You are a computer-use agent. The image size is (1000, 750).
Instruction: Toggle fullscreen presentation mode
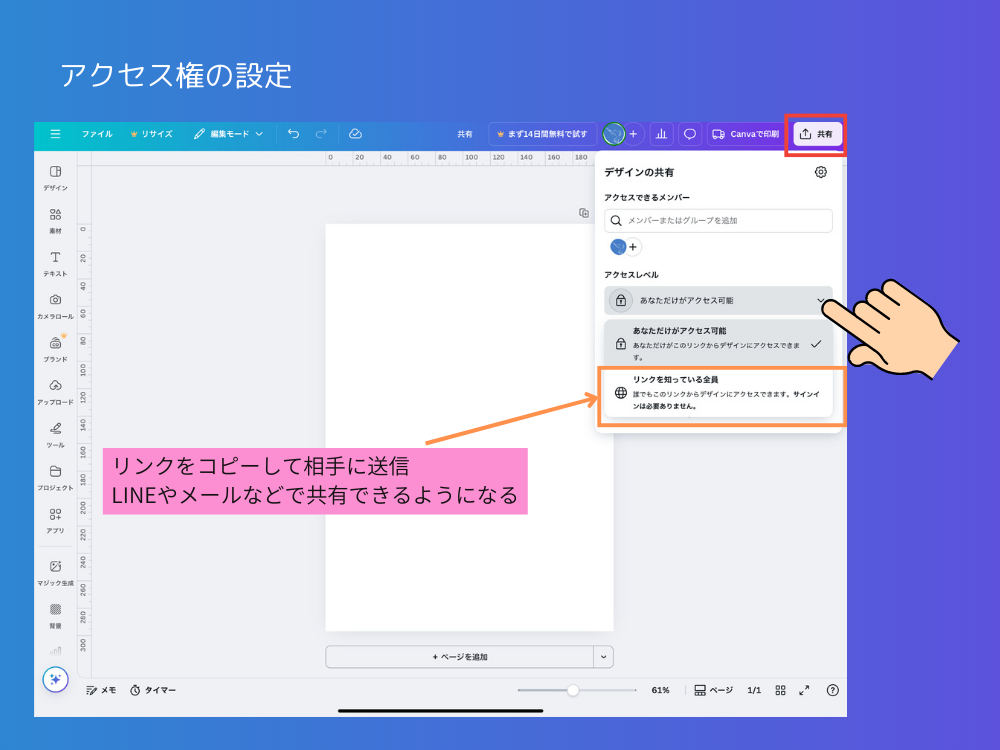[x=804, y=690]
